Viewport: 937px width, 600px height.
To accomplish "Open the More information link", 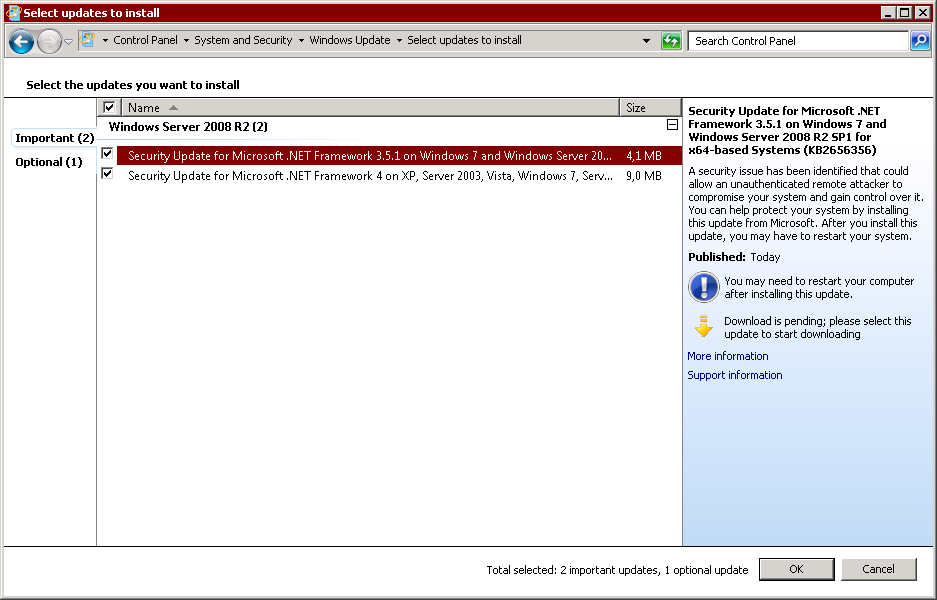I will 727,356.
